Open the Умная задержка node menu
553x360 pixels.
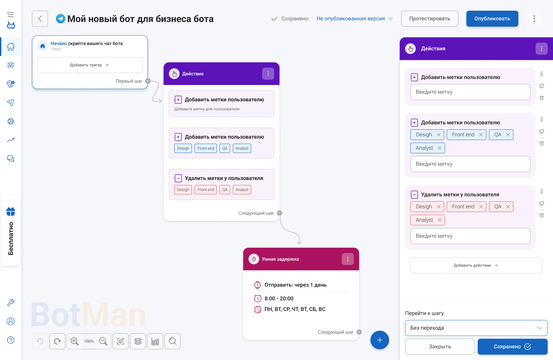[348, 259]
